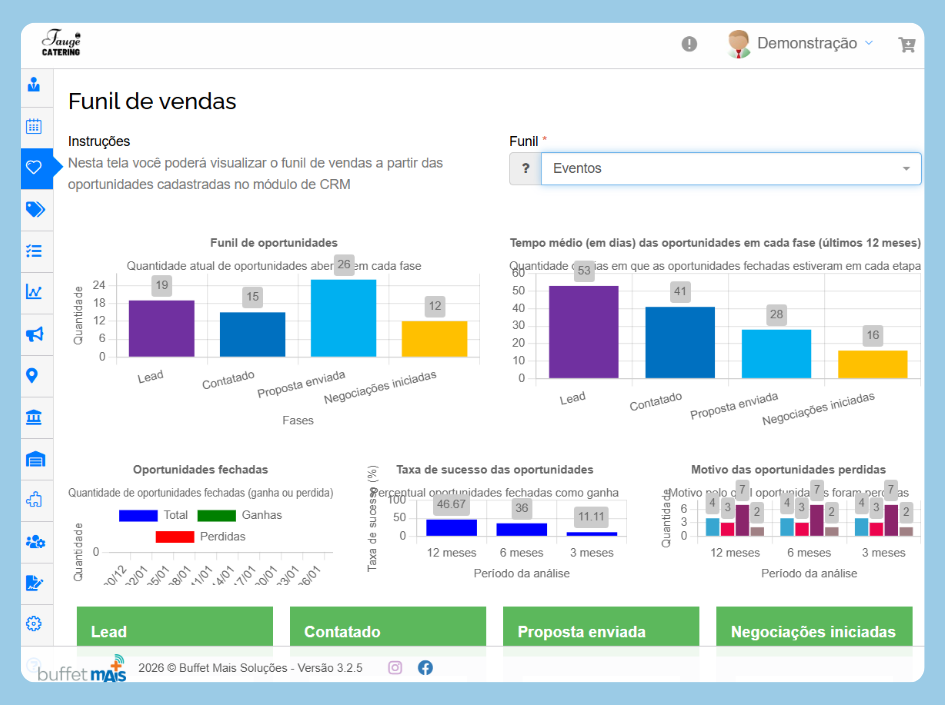This screenshot has height=705, width=945.
Task: Open the puzzle piece integrations icon
Action: [34, 499]
